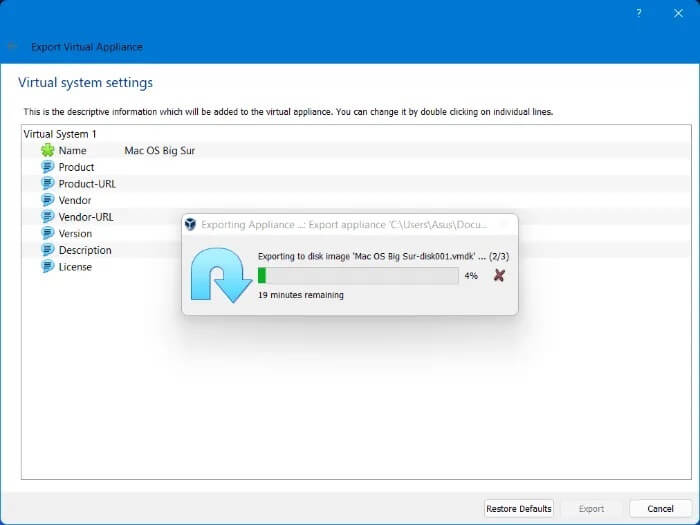Click the large blue export arrow icon
The image size is (700, 525).
coord(220,274)
